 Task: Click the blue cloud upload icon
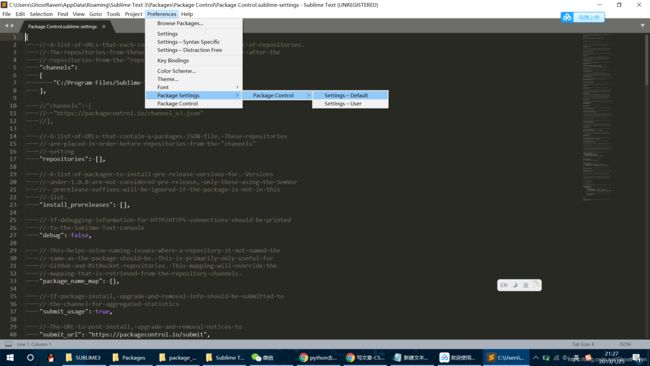point(567,17)
